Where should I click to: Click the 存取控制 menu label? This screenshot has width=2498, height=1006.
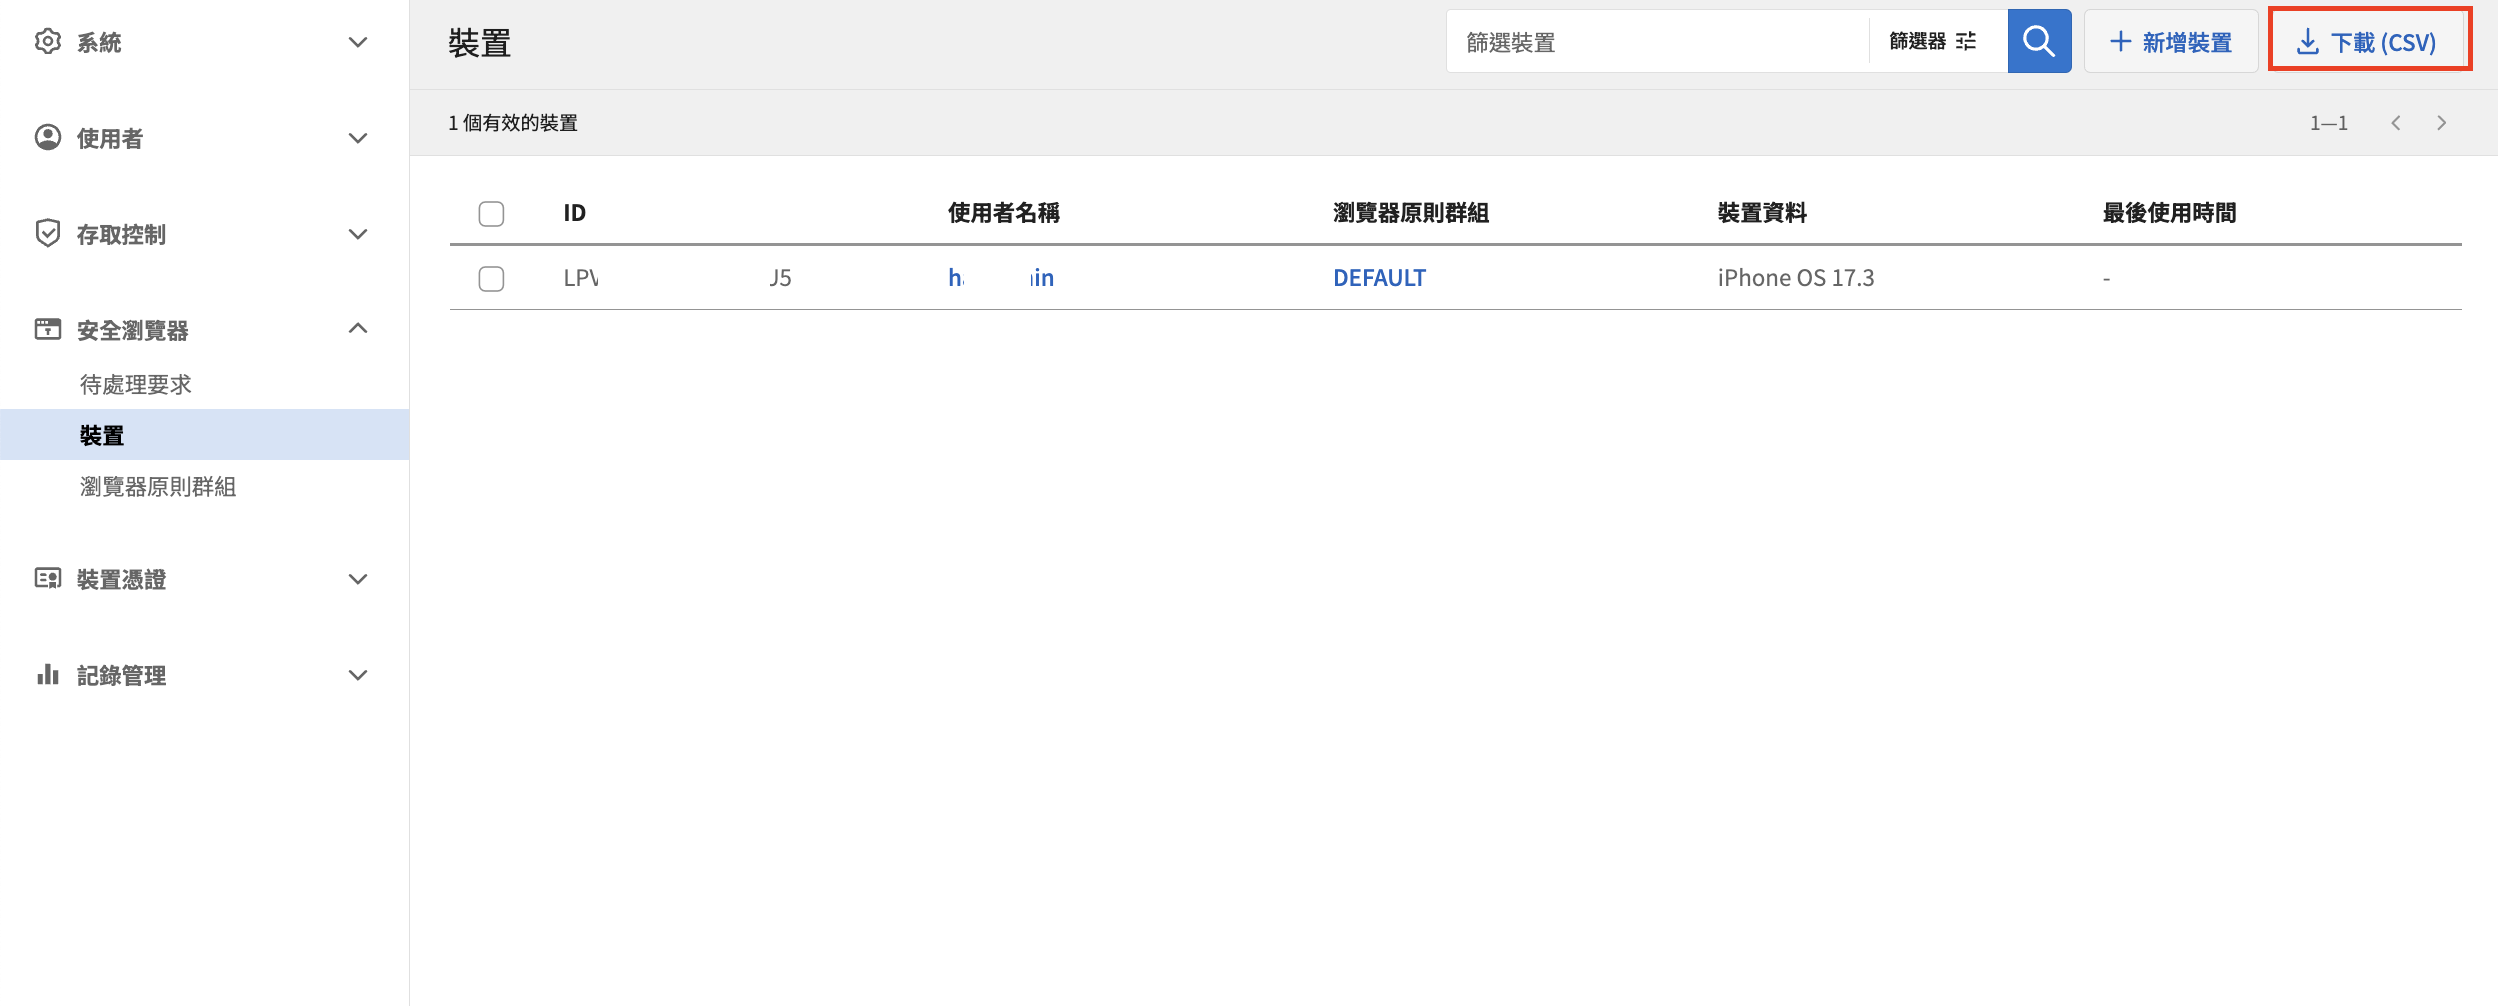click(x=121, y=234)
